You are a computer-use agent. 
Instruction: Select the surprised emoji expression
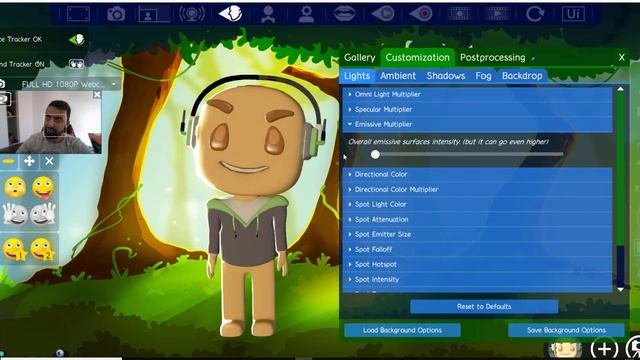coord(15,188)
